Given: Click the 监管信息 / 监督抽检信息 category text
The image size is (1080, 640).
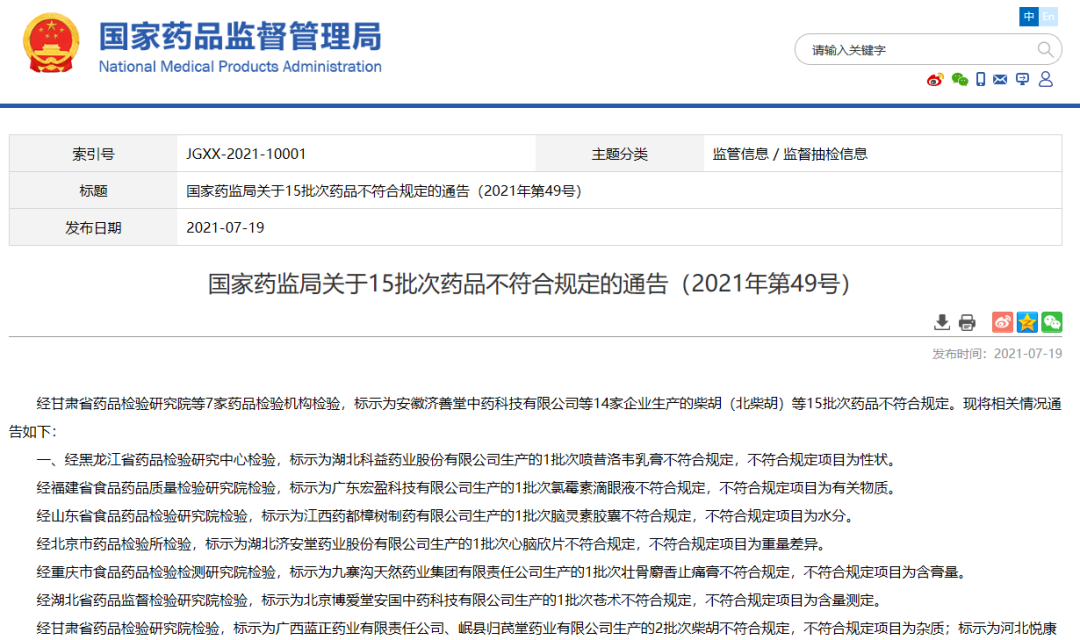Looking at the screenshot, I should [790, 154].
